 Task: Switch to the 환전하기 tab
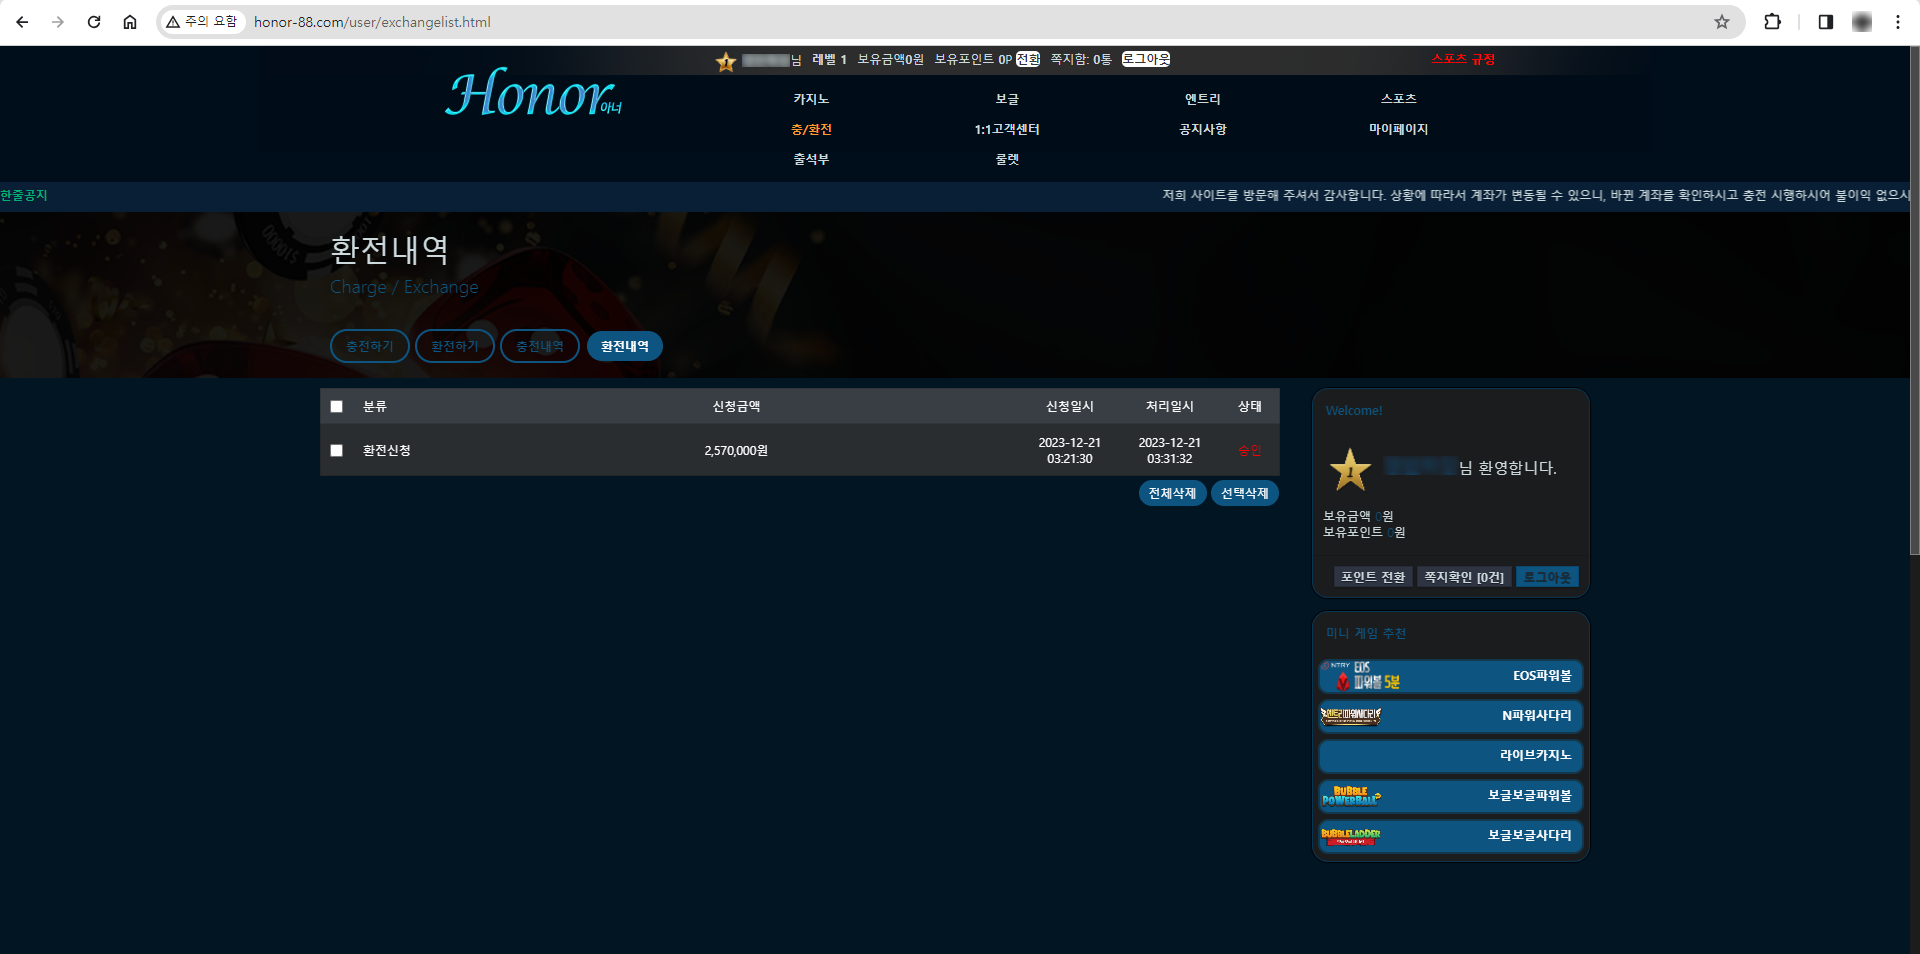point(455,346)
